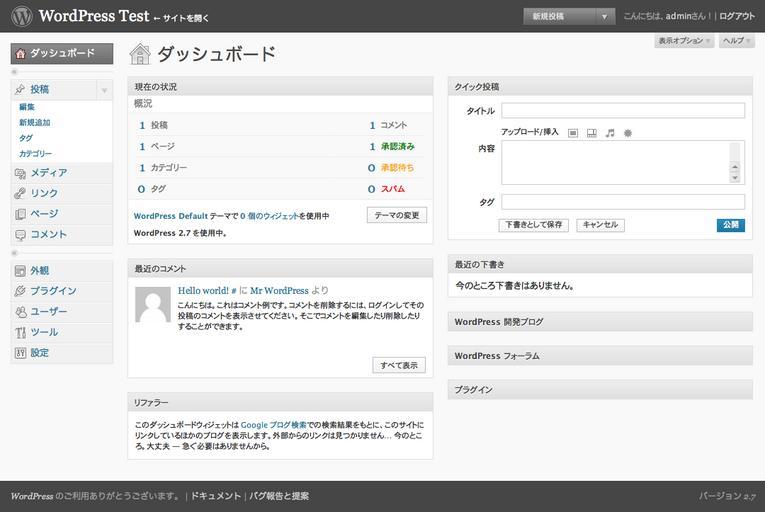Click the すべて表示 comments button
Screen dimensions: 765x512
click(x=399, y=365)
